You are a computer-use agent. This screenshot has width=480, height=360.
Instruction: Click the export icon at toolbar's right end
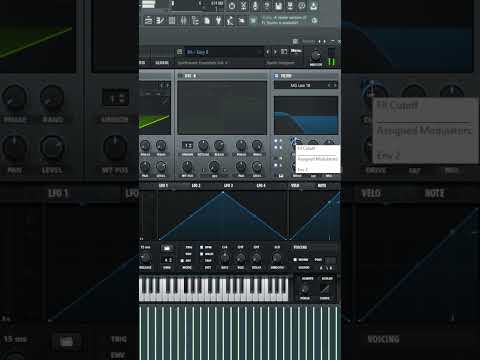tap(314, 6)
